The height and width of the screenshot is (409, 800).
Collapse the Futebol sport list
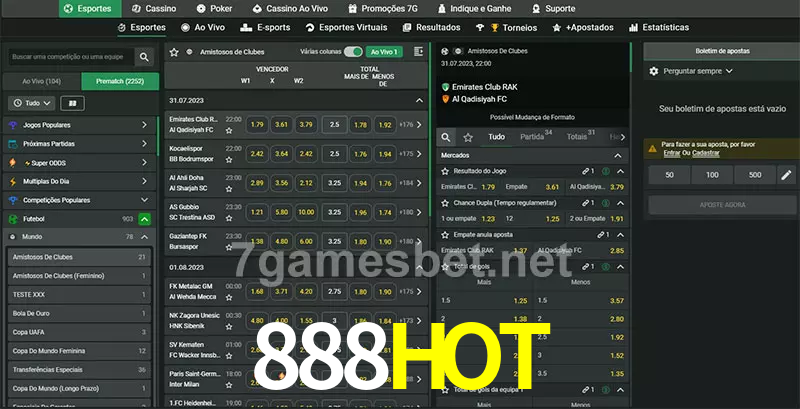[x=144, y=219]
